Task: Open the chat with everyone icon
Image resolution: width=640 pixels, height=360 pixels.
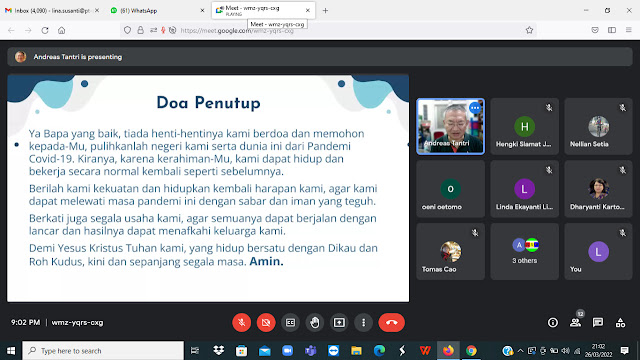Action: coord(598,322)
